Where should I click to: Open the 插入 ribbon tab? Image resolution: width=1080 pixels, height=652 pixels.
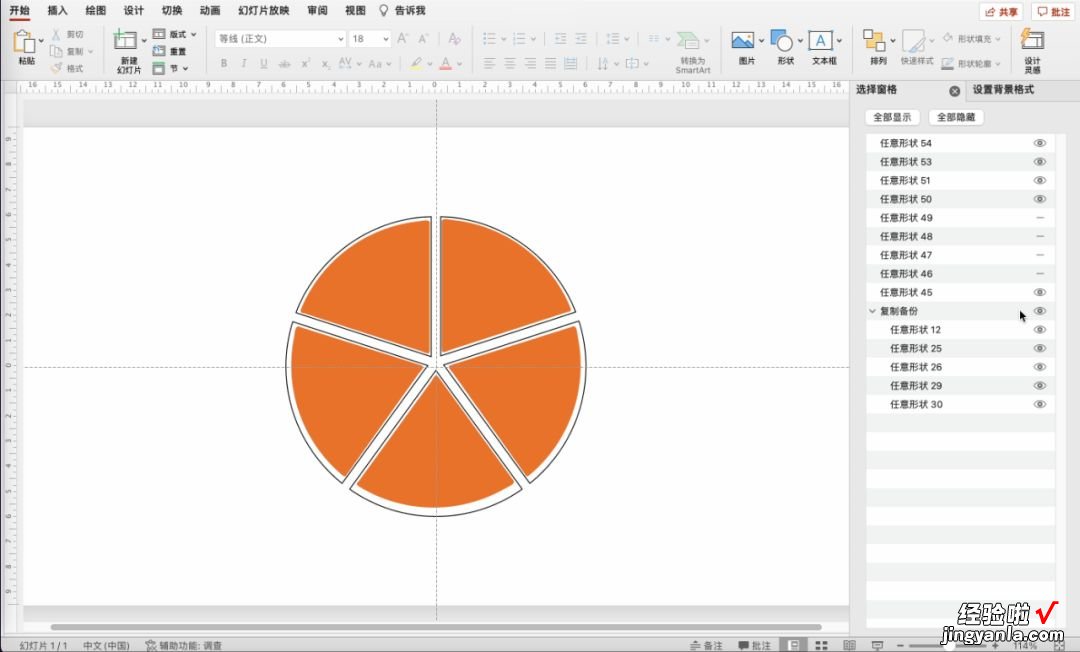[57, 10]
